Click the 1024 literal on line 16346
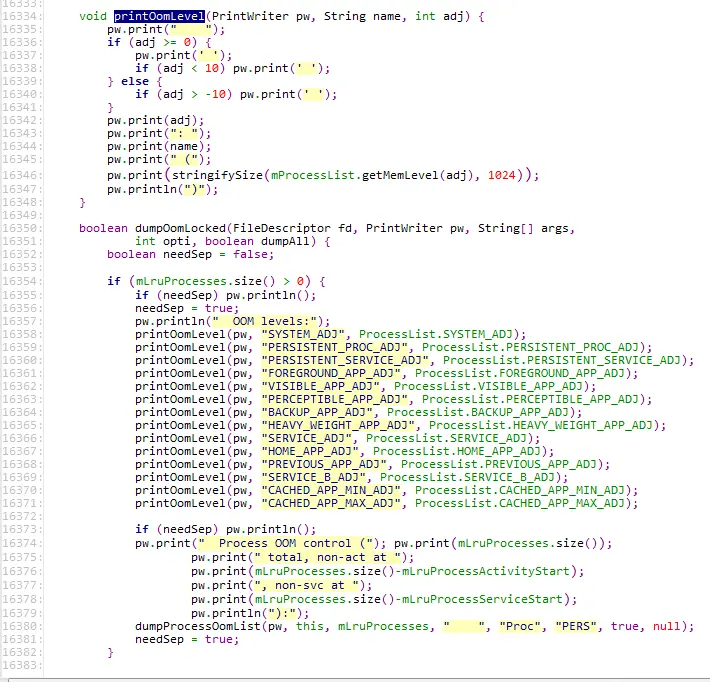Viewport: 710px width, 682px height. tap(502, 175)
